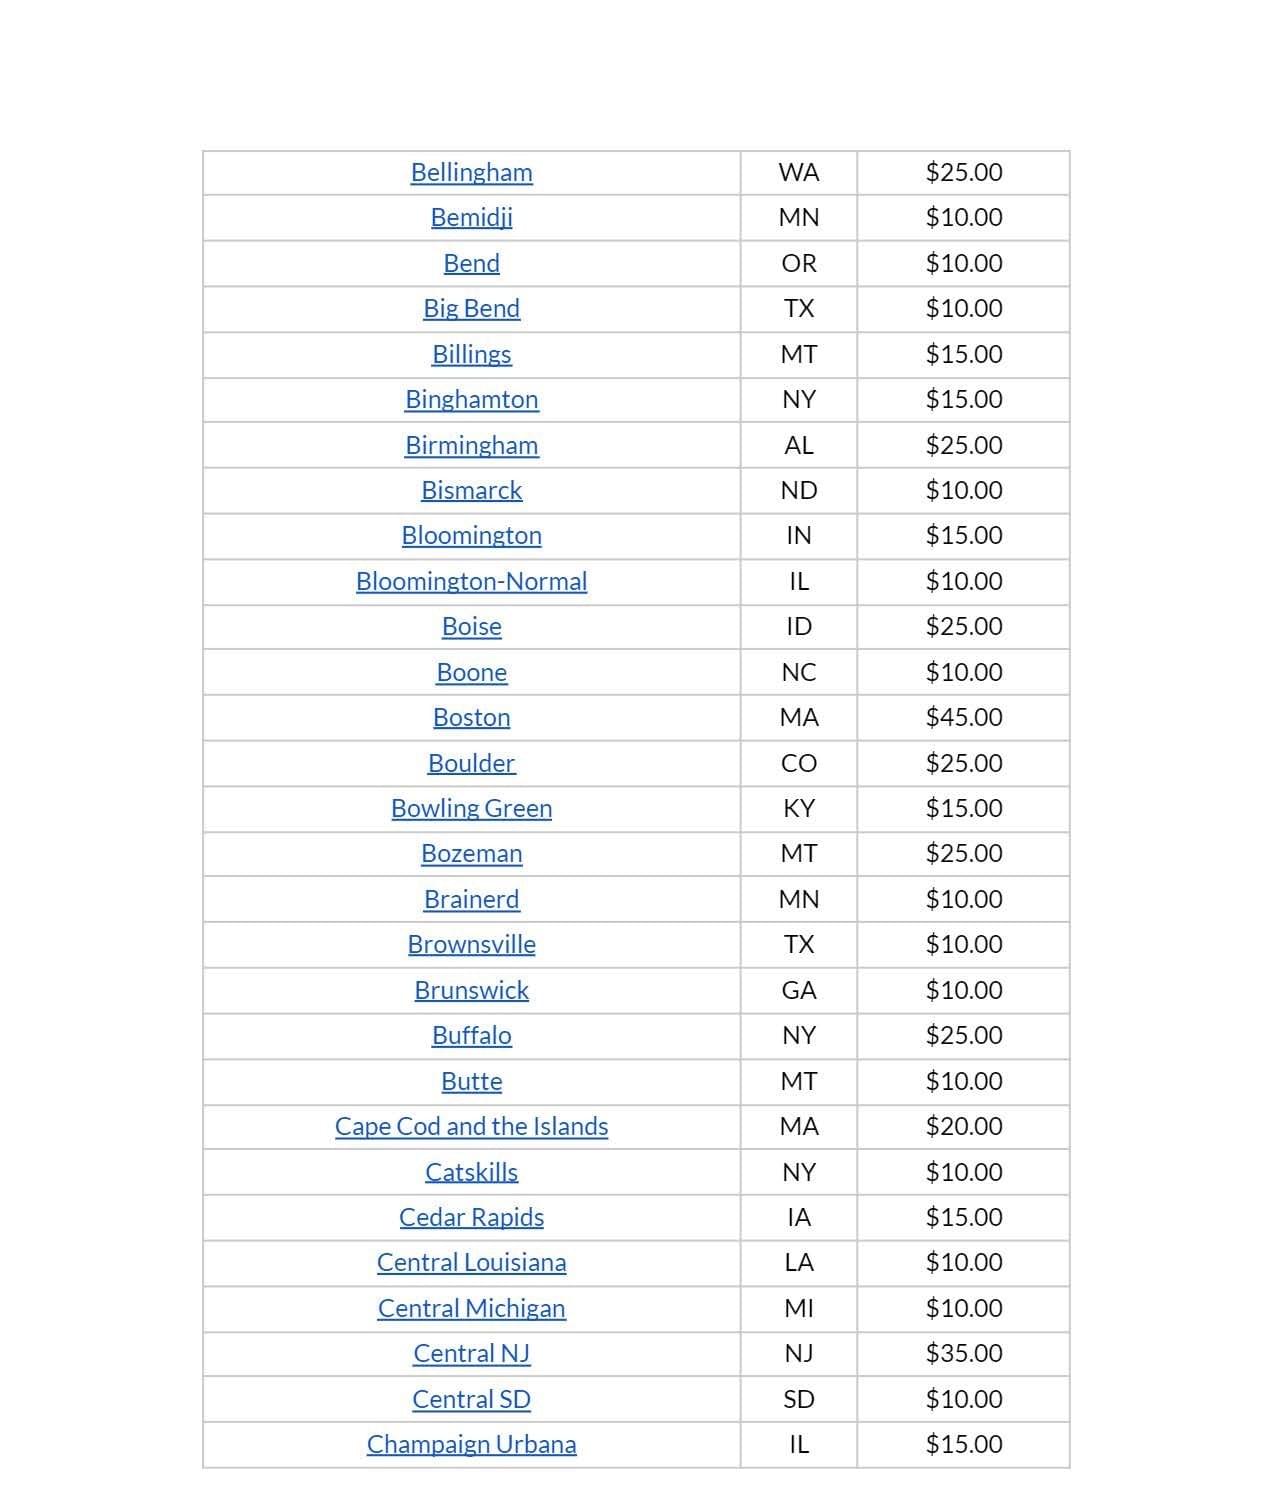Follow the Cape Cod and the Islands link
The image size is (1264, 1505).
(x=471, y=1126)
